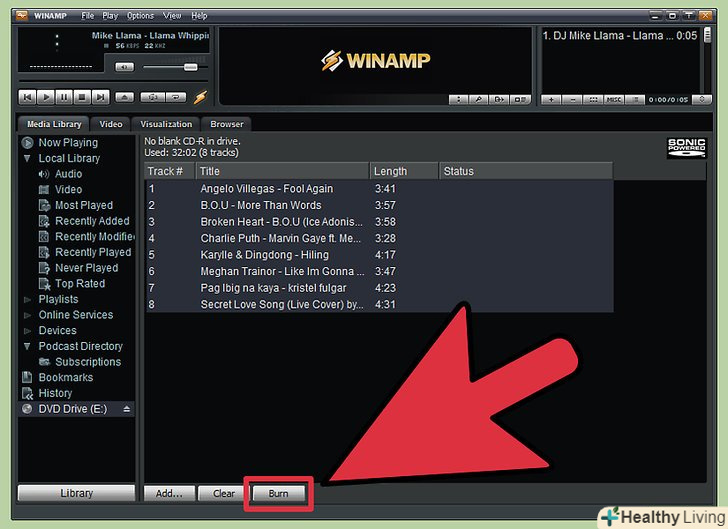Switch to the Browser tab
The width and height of the screenshot is (728, 529).
tap(227, 124)
